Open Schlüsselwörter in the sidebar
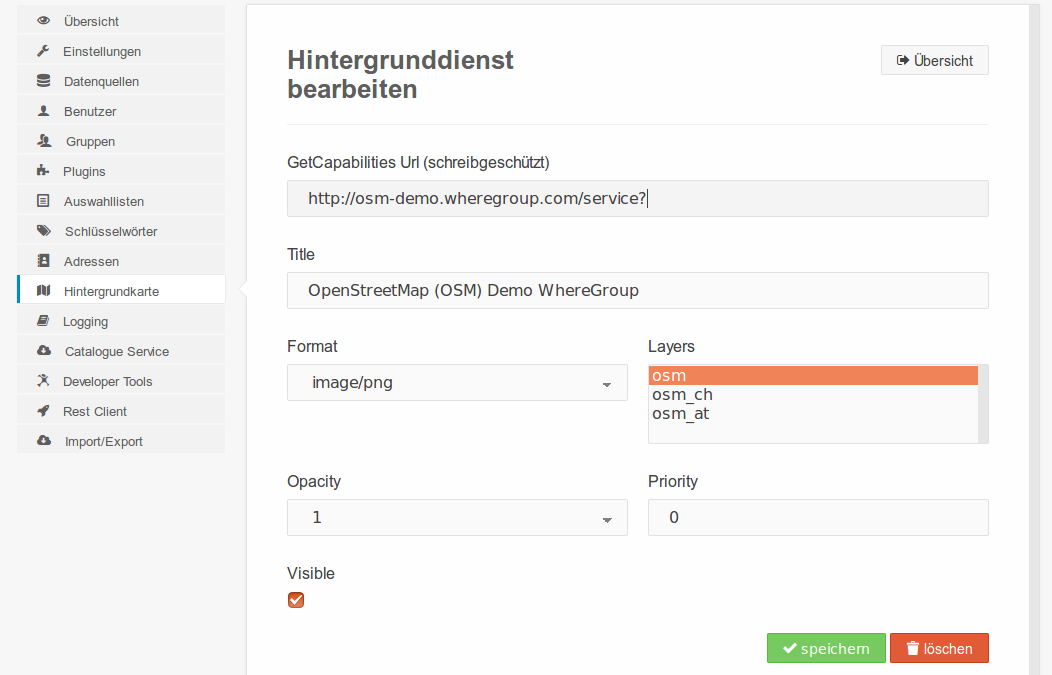Screen dimensions: 1052x675 coord(121,231)
